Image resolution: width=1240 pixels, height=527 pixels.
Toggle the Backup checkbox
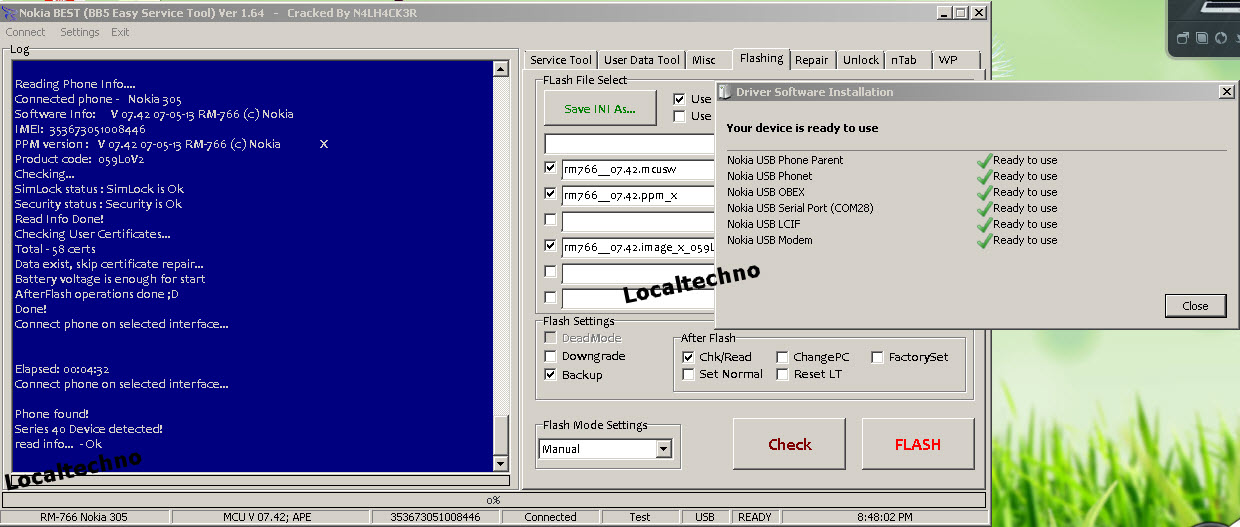pyautogui.click(x=550, y=374)
